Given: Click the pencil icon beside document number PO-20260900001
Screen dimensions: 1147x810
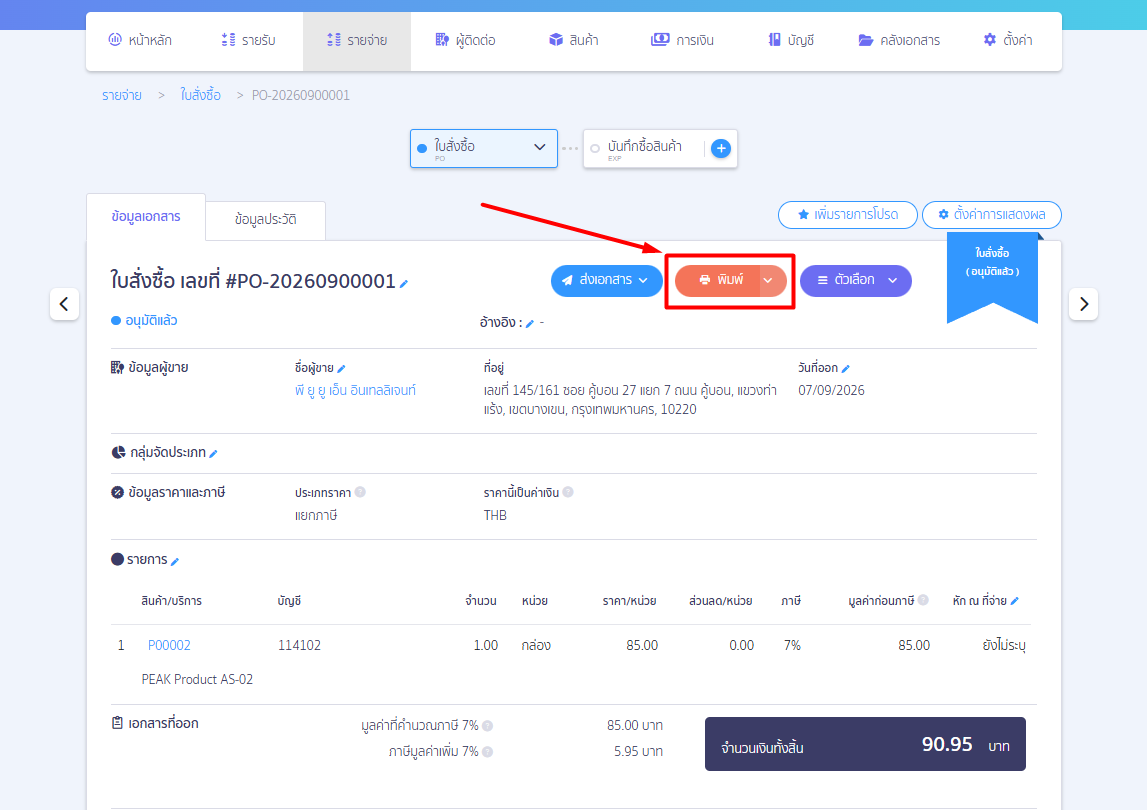Looking at the screenshot, I should (404, 283).
